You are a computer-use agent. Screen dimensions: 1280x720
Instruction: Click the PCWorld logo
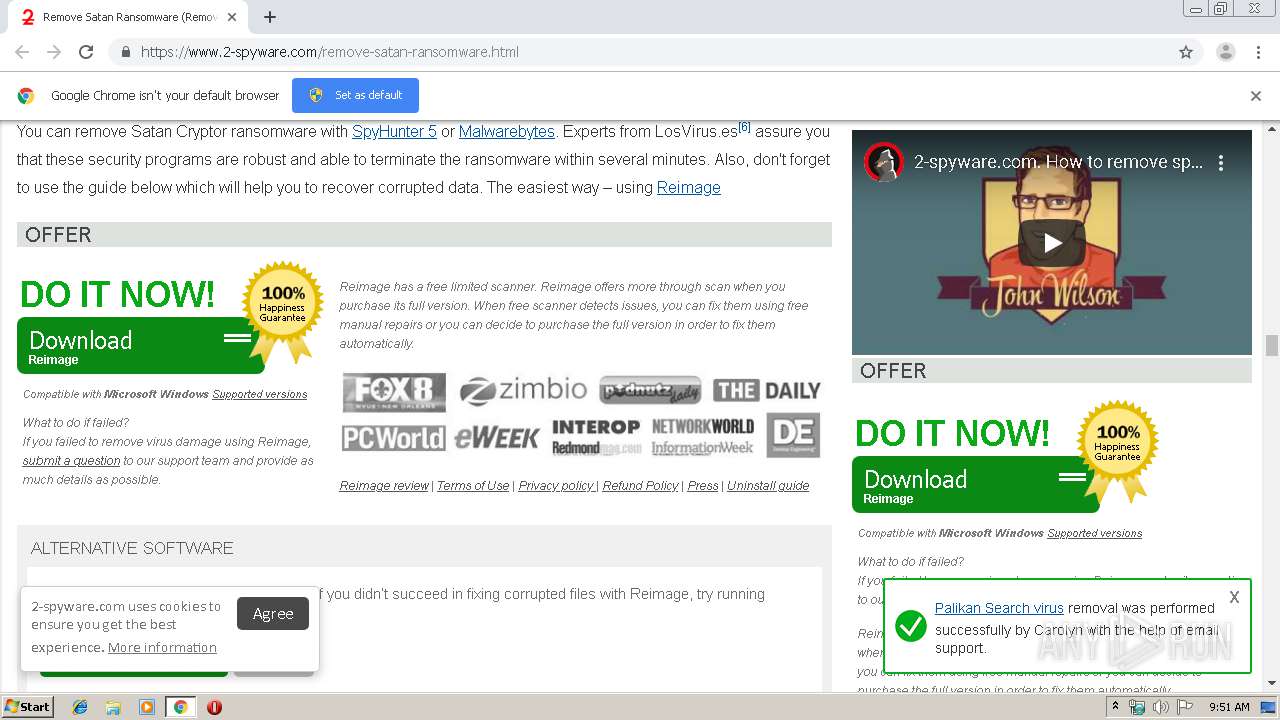click(393, 438)
